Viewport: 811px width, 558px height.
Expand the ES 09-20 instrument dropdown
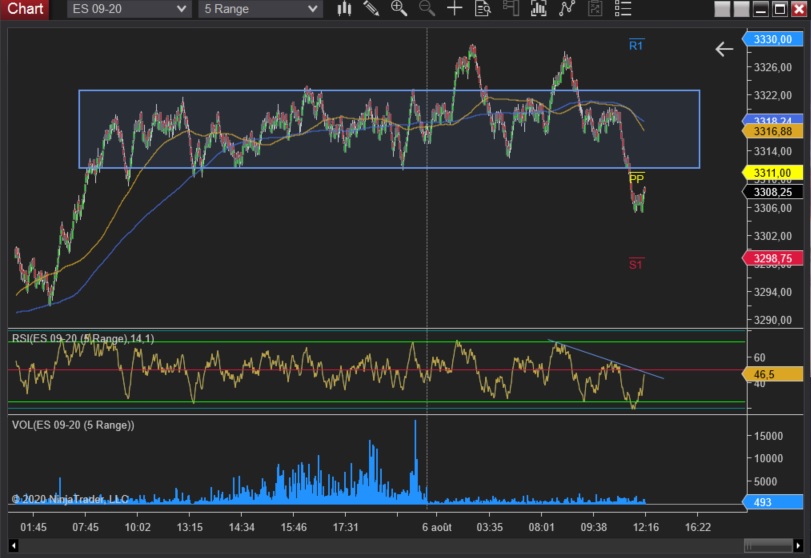pyautogui.click(x=129, y=9)
